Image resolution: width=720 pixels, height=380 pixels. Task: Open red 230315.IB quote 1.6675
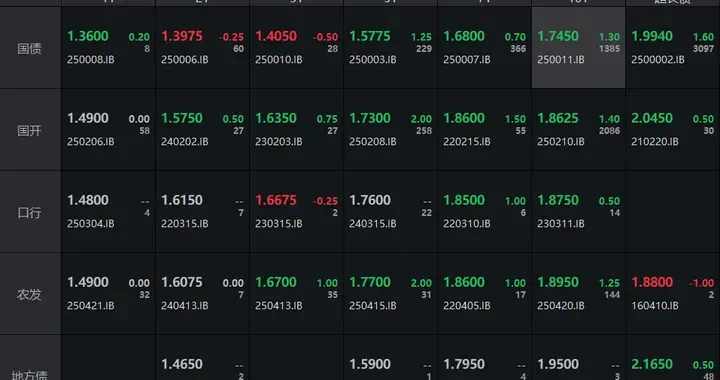(297, 212)
